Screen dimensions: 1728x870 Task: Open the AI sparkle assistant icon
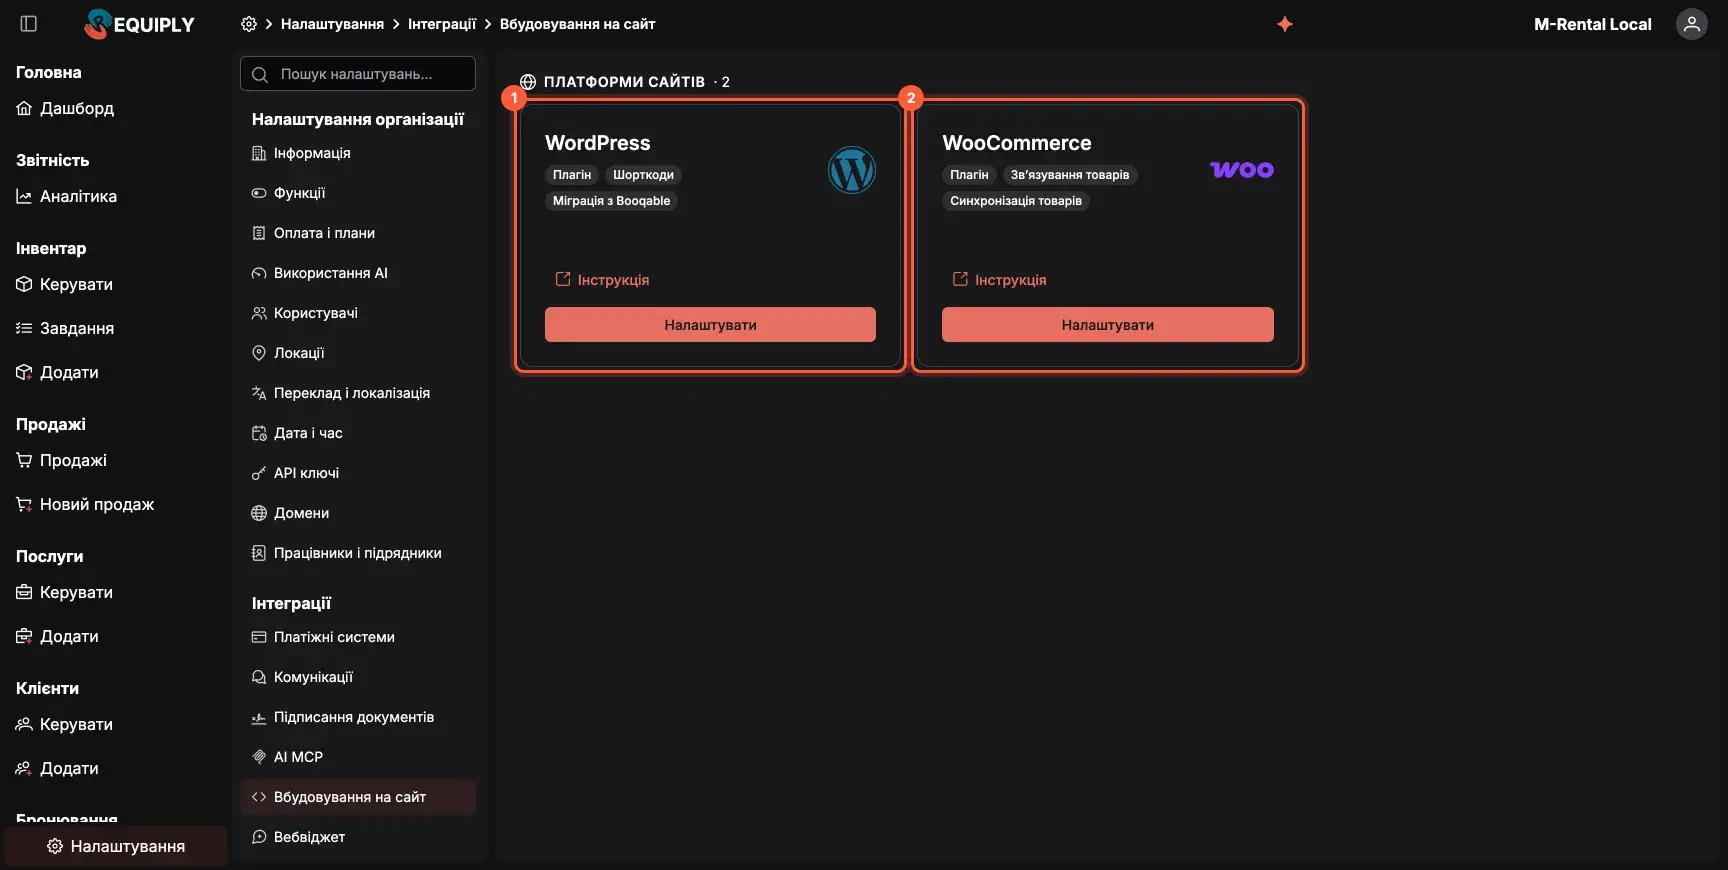click(x=1285, y=24)
